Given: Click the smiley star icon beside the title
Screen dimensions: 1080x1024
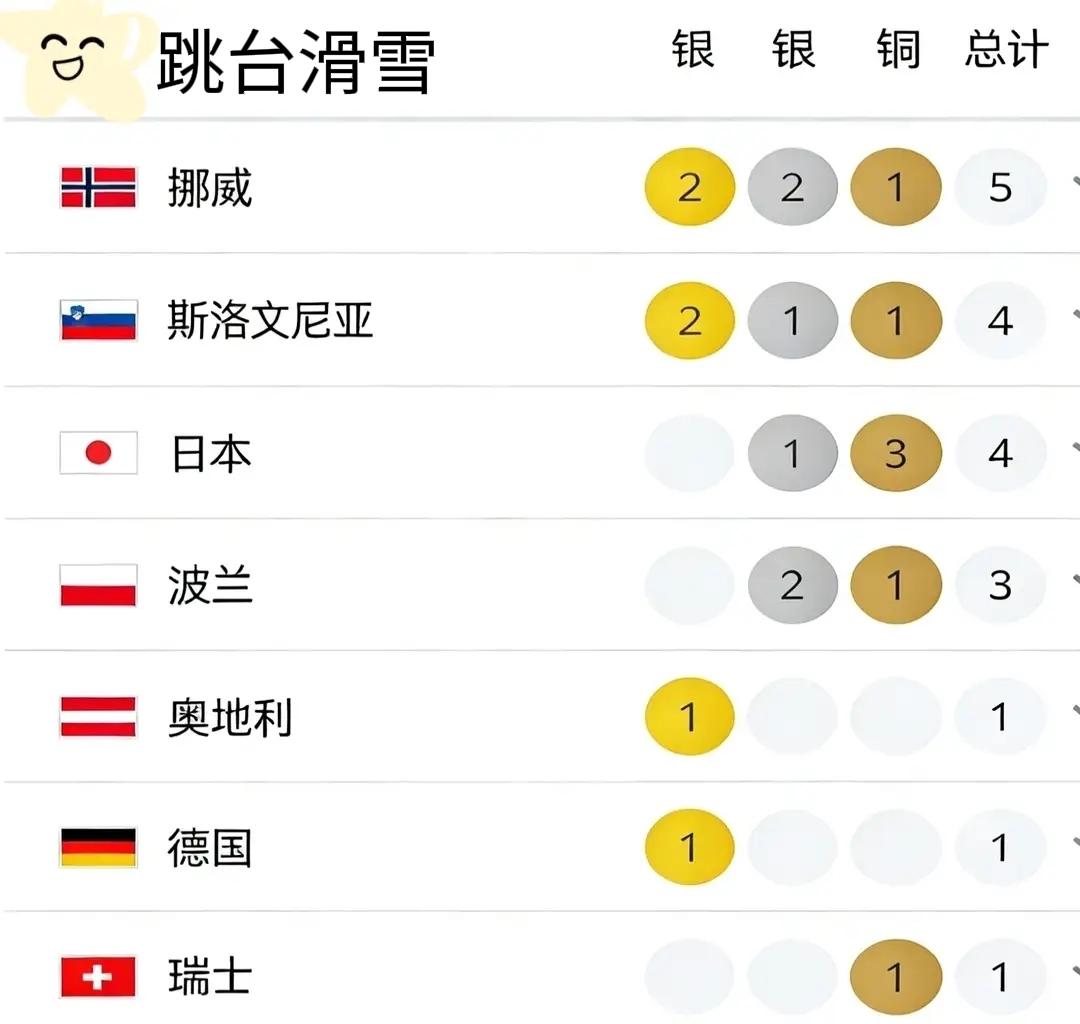Looking at the screenshot, I should coord(76,58).
